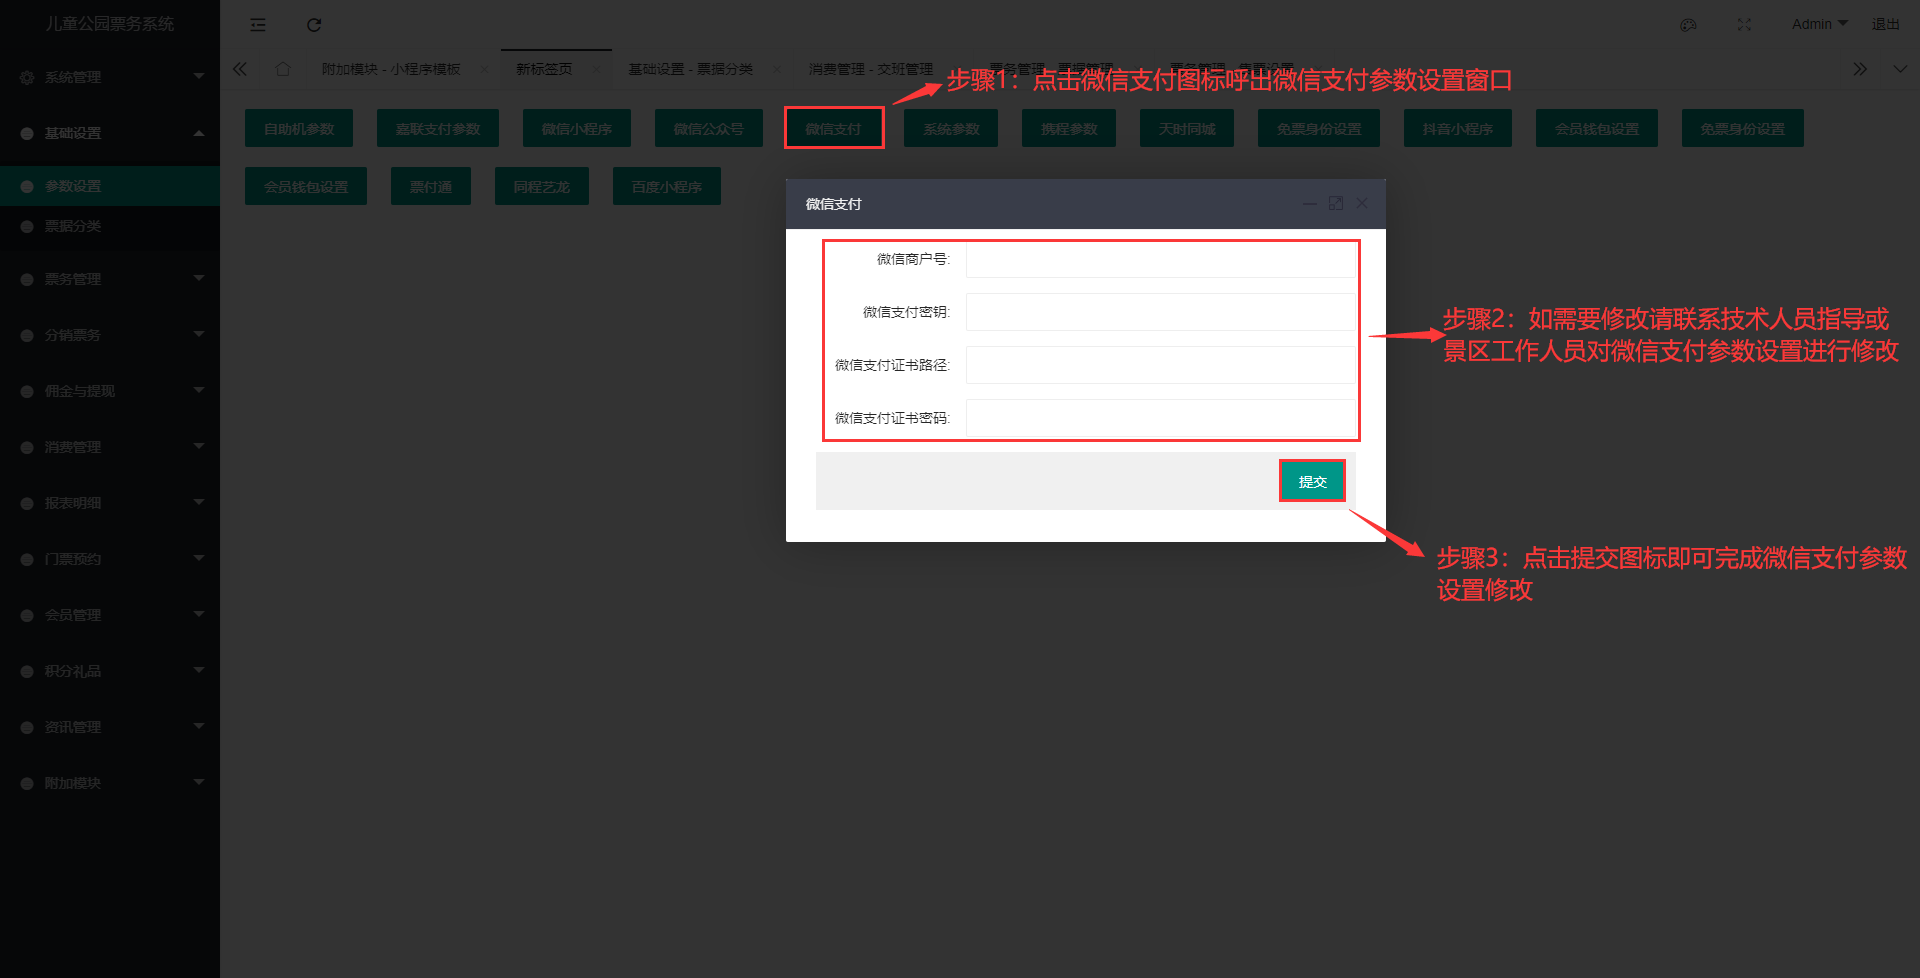Image resolution: width=1920 pixels, height=978 pixels.
Task: Click the 票付通 button
Action: pyautogui.click(x=431, y=186)
